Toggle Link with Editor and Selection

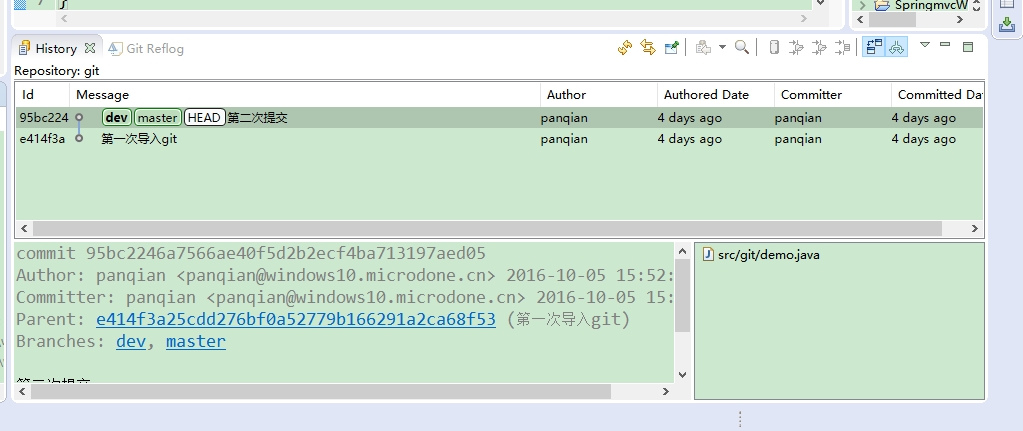coord(648,48)
